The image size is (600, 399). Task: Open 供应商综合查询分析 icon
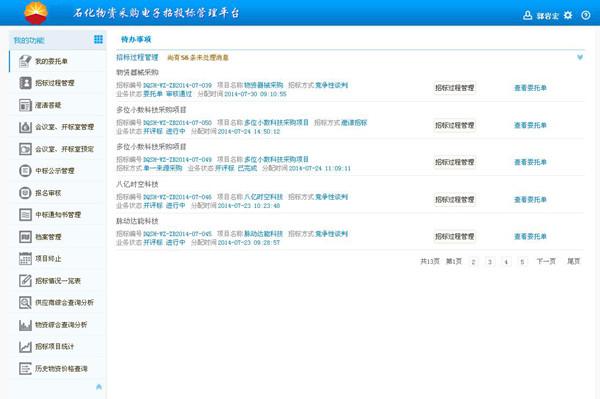pos(25,303)
